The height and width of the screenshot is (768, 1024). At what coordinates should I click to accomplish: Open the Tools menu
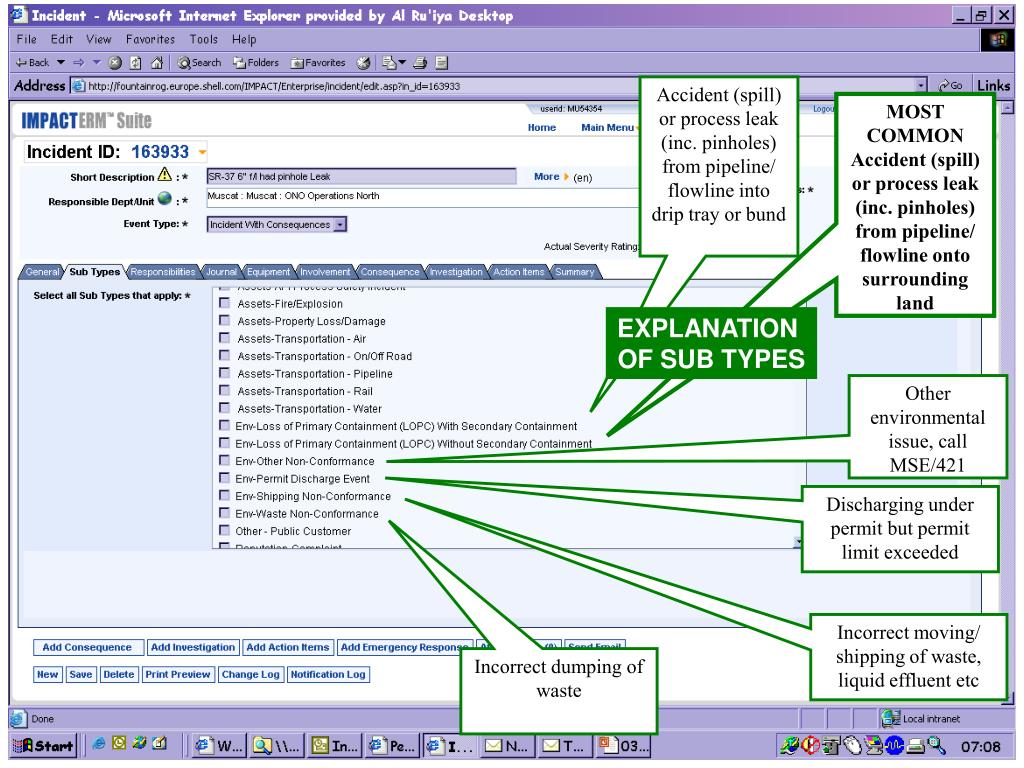[204, 39]
